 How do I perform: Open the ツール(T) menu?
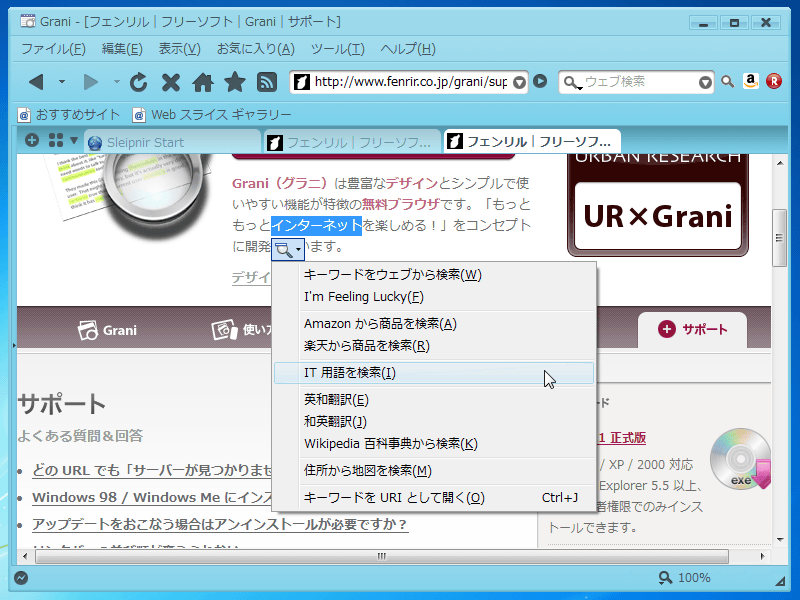[338, 49]
